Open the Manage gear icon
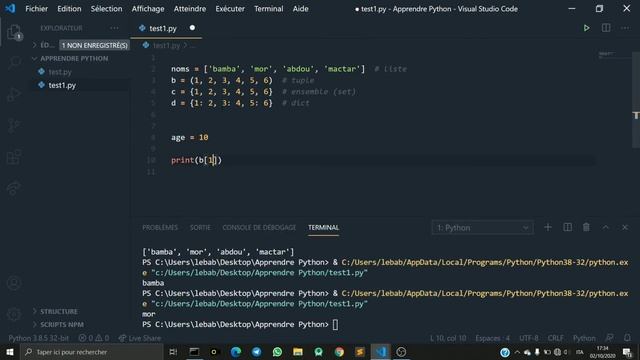 14,314
